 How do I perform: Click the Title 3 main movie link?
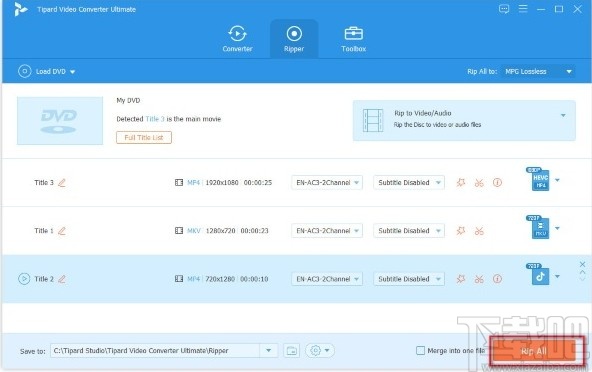(155, 119)
